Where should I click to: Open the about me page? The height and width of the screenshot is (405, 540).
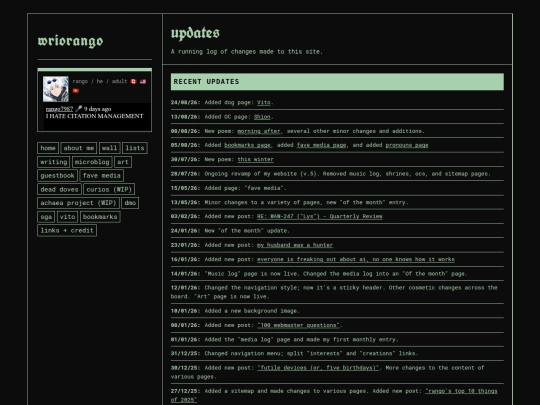[79, 148]
